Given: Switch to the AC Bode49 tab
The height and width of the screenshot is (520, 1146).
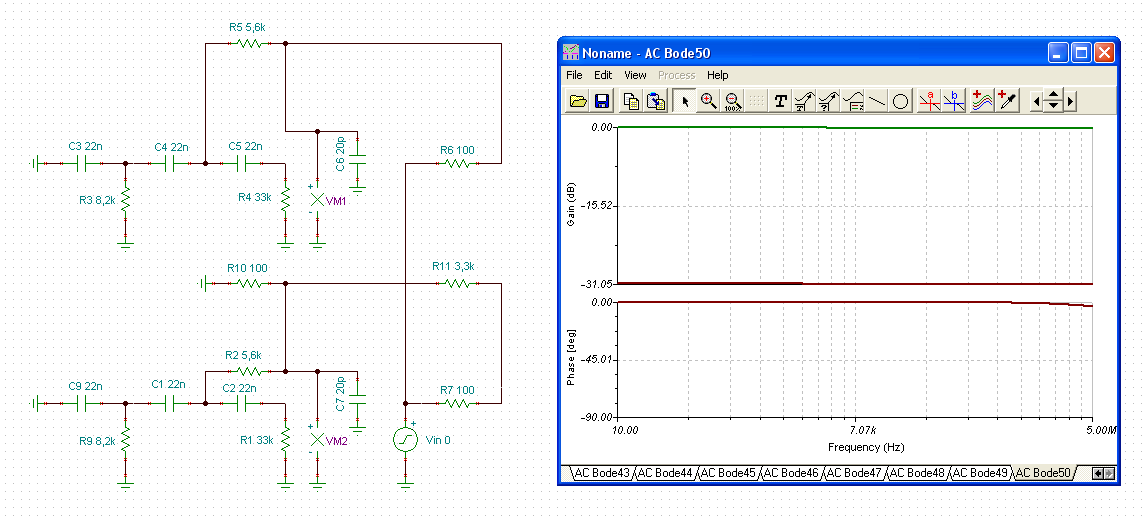Looking at the screenshot, I should (x=981, y=473).
